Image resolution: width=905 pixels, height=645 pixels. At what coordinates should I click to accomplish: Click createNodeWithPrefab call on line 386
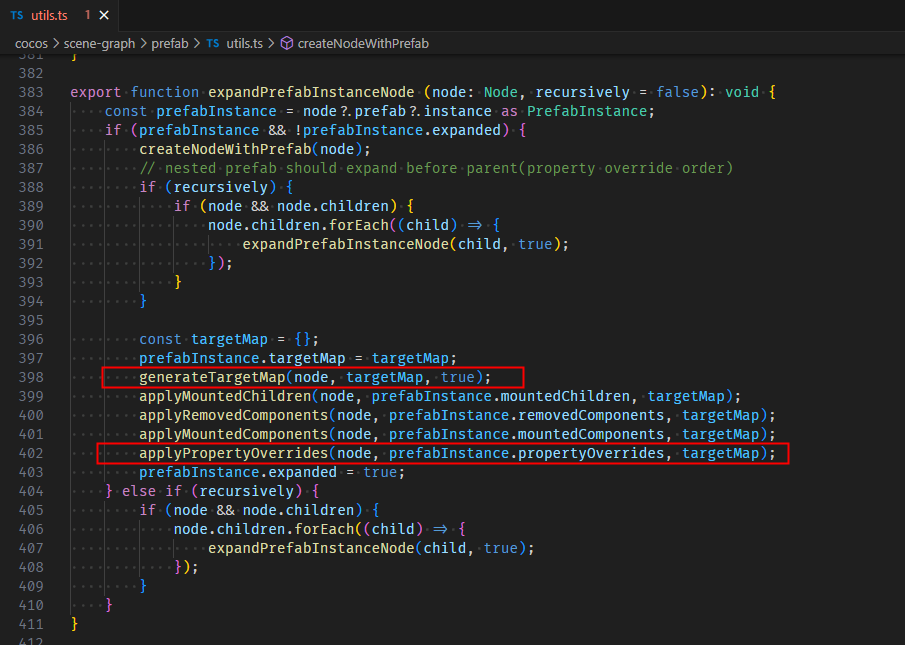(225, 149)
